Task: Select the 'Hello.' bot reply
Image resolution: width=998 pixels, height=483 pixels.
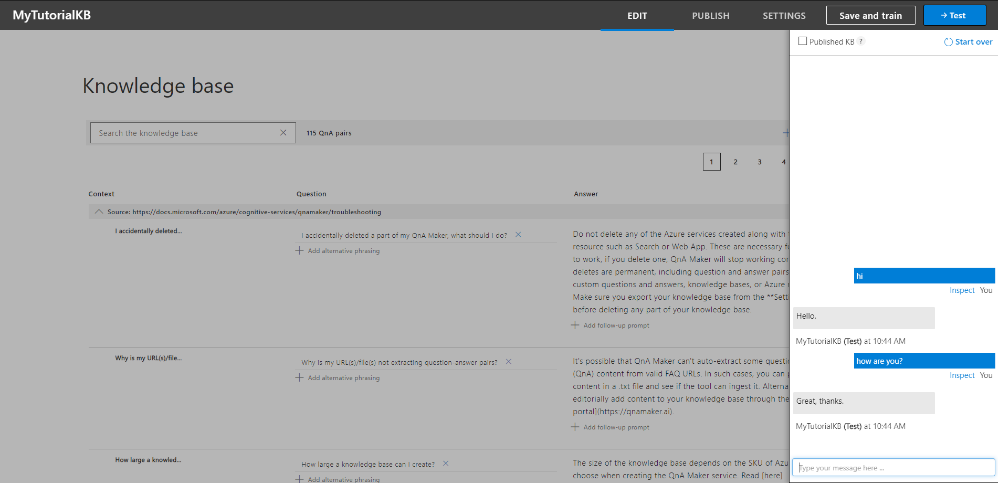Action: coord(864,318)
